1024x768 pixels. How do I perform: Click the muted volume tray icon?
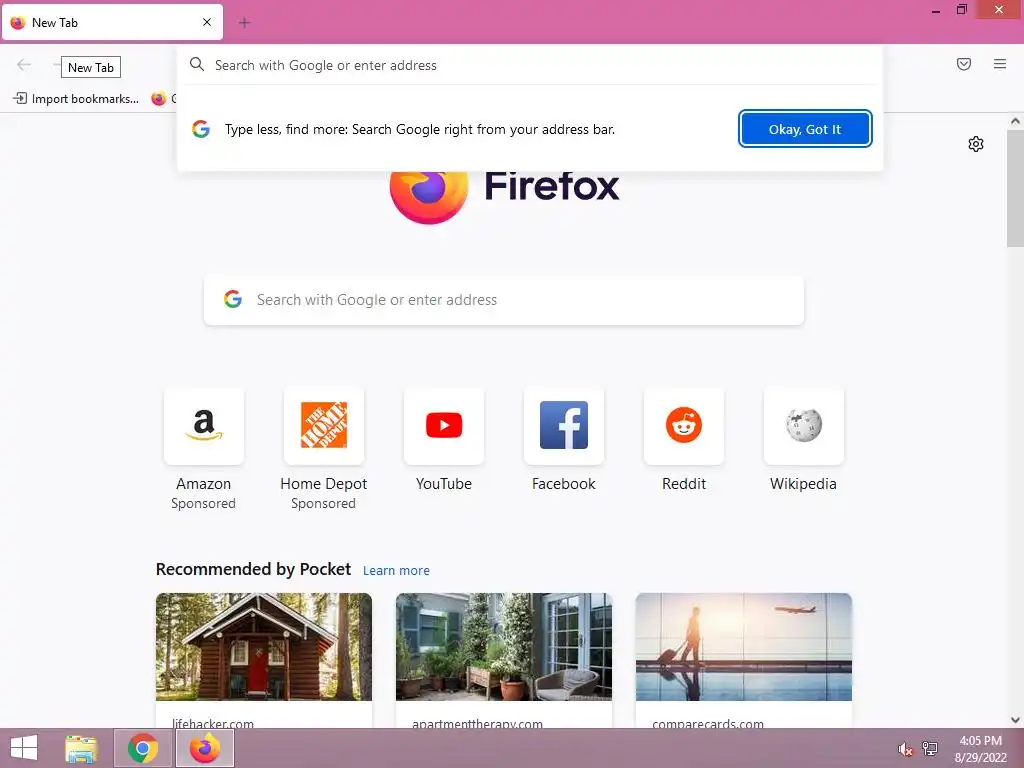pos(905,749)
